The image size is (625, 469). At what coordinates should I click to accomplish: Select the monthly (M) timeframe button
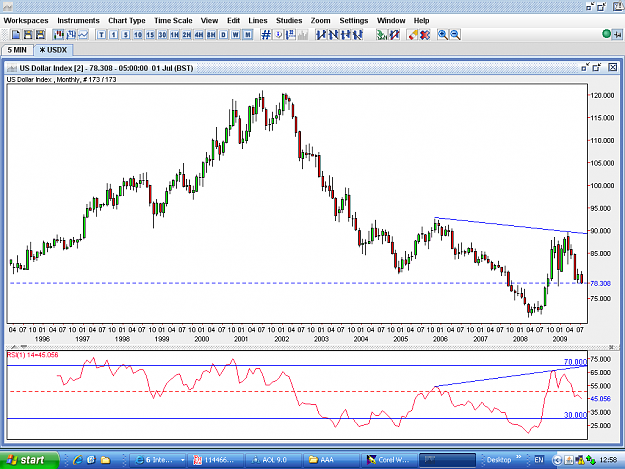coord(248,35)
